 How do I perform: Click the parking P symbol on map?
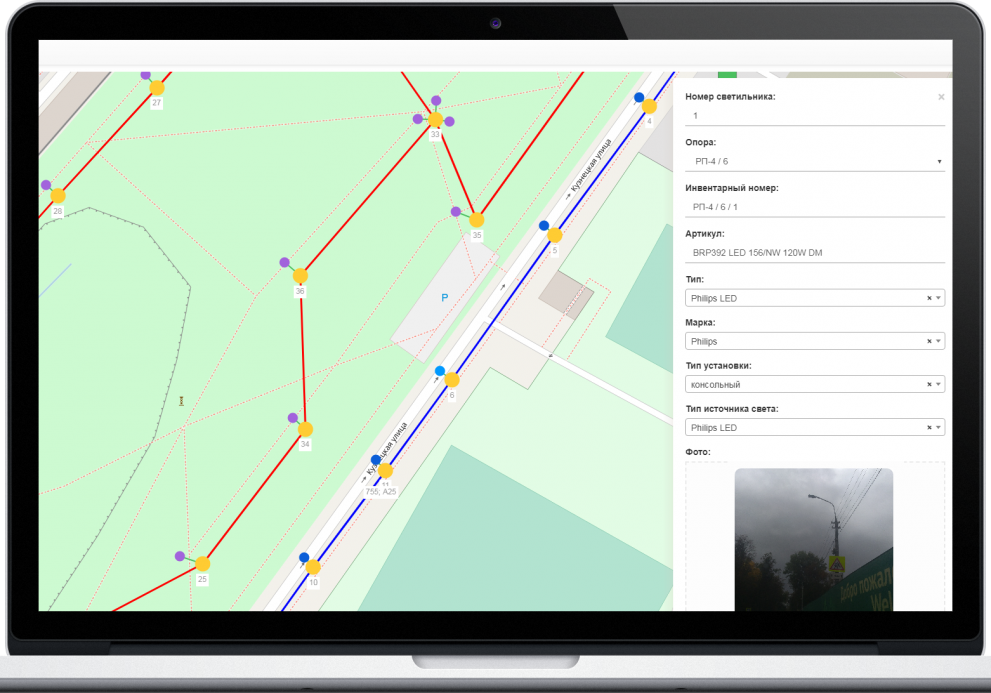(x=445, y=298)
